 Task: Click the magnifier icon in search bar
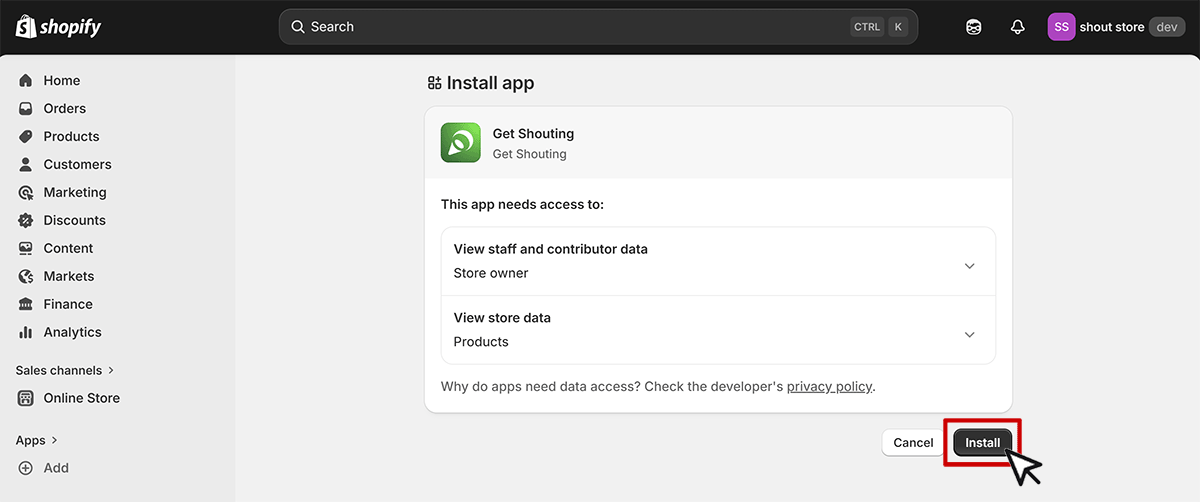pos(298,27)
